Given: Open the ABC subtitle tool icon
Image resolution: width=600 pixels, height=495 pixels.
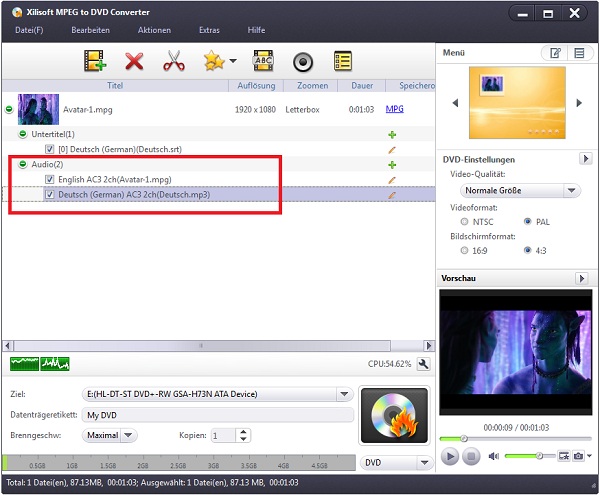Looking at the screenshot, I should (263, 61).
